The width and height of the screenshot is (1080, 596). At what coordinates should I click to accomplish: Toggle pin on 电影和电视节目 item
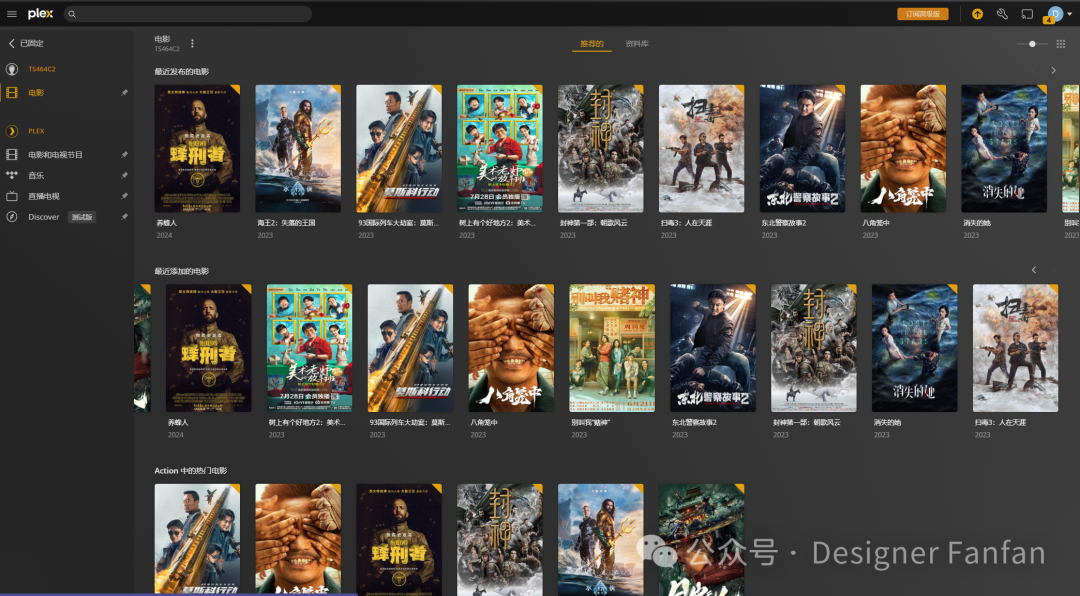click(124, 155)
